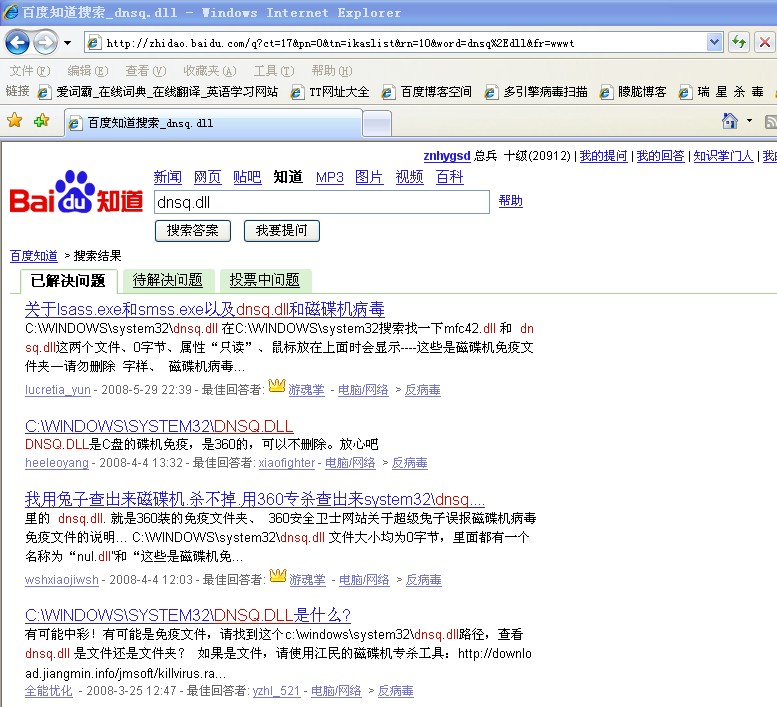Click the Add to Favorites icon

(42, 120)
